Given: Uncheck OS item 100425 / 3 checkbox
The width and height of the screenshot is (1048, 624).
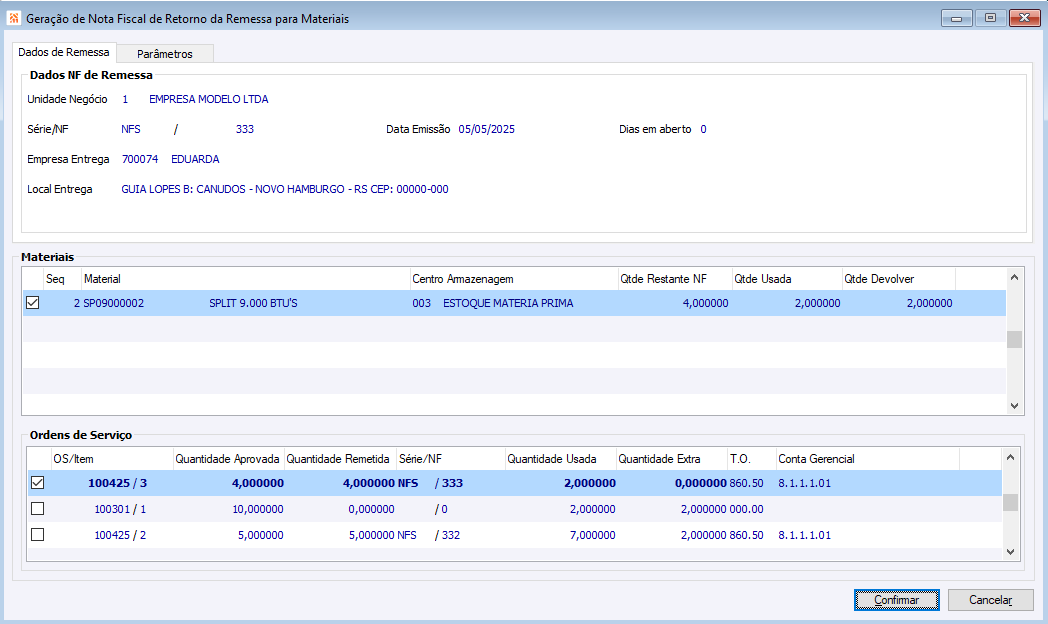Looking at the screenshot, I should 38,483.
